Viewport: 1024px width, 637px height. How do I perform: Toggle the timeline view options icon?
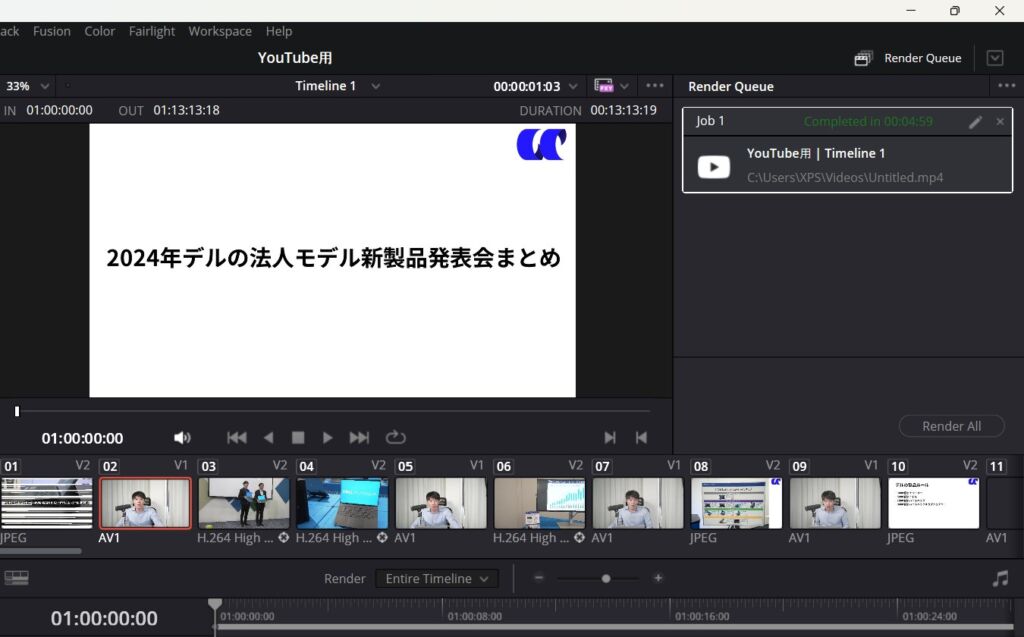pyautogui.click(x=16, y=578)
